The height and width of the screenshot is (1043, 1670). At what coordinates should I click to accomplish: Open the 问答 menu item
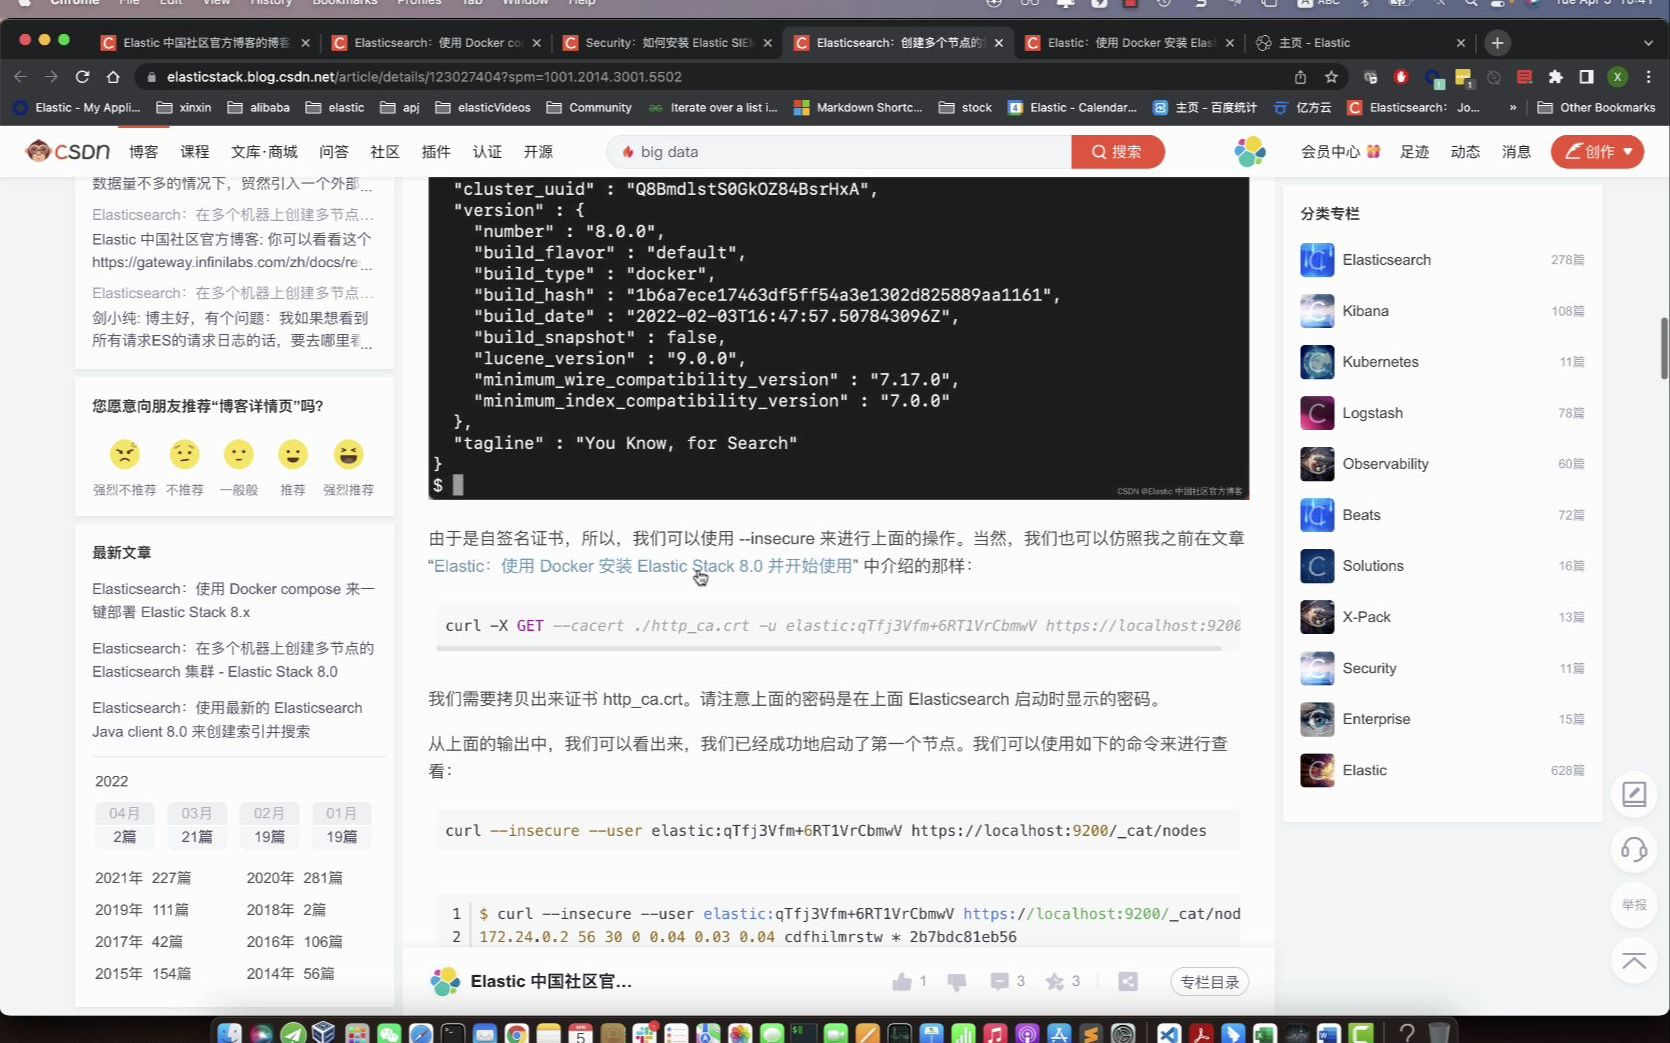(334, 152)
